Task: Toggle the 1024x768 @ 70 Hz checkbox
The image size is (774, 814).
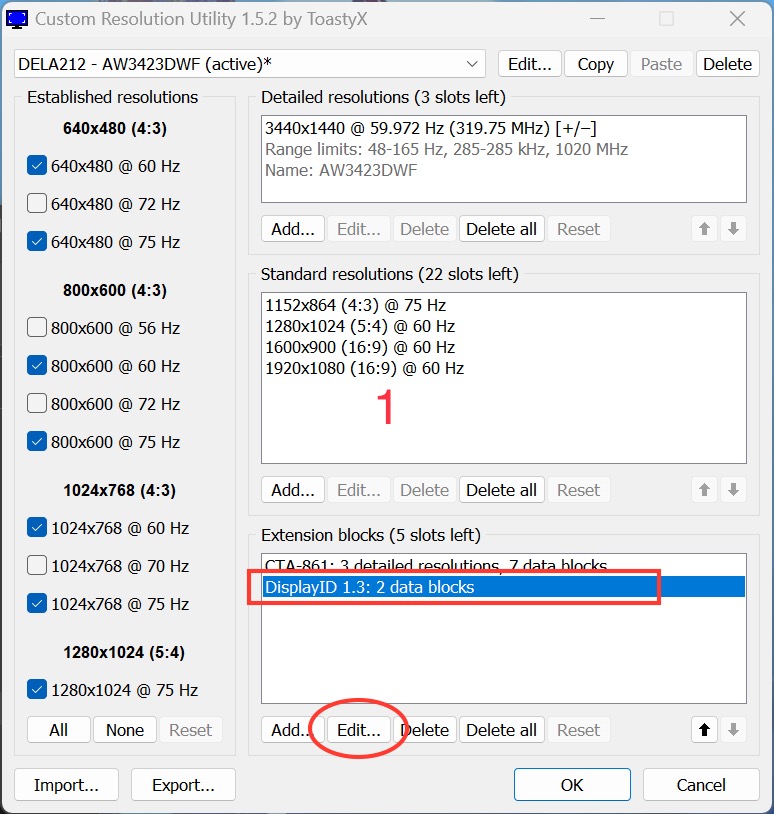Action: coord(37,566)
